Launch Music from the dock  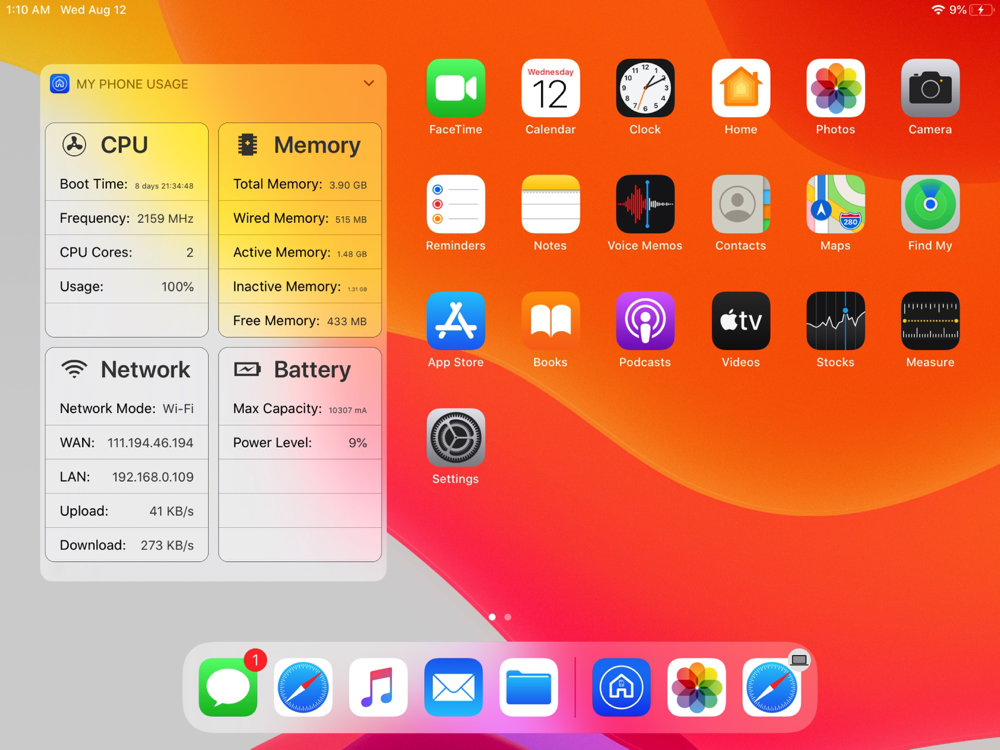(x=378, y=688)
